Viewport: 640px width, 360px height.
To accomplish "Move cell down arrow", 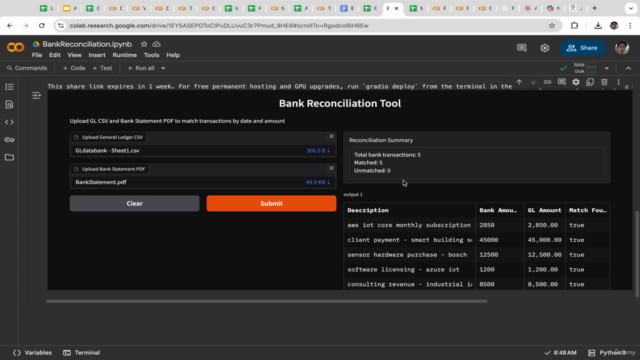I will tap(533, 82).
